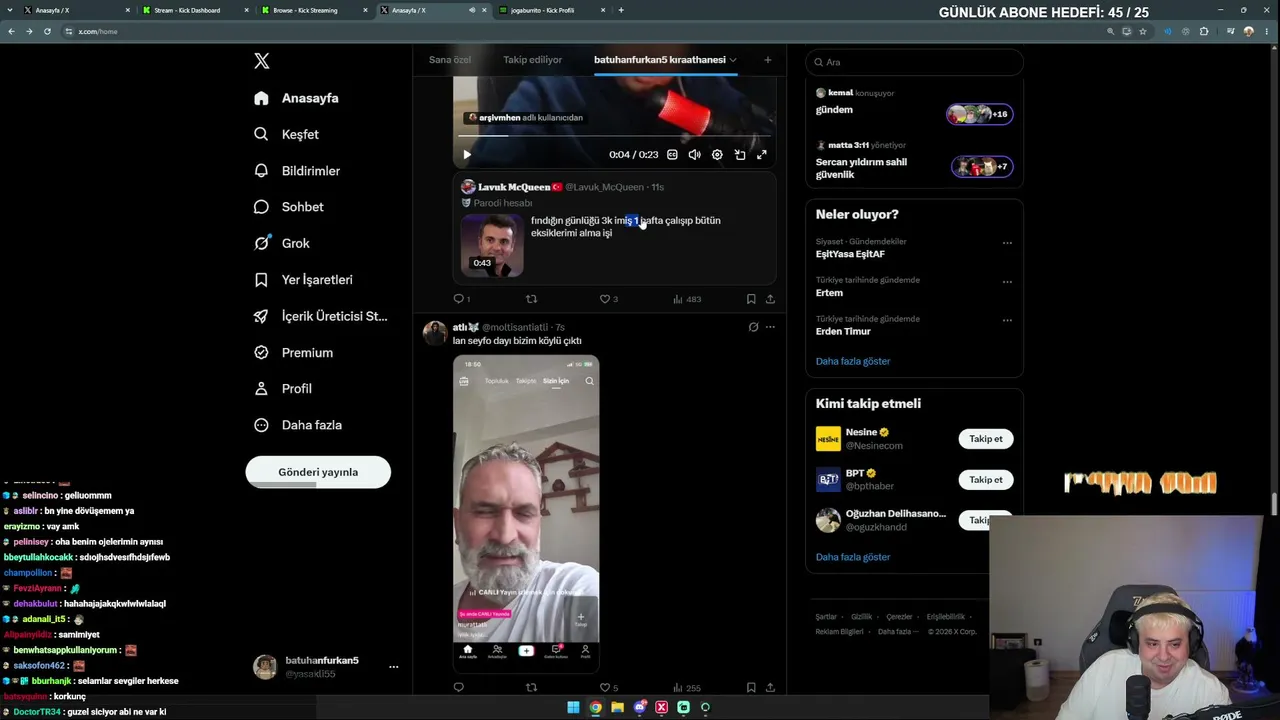
Task: Reload the page in Chrome
Action: tap(47, 31)
